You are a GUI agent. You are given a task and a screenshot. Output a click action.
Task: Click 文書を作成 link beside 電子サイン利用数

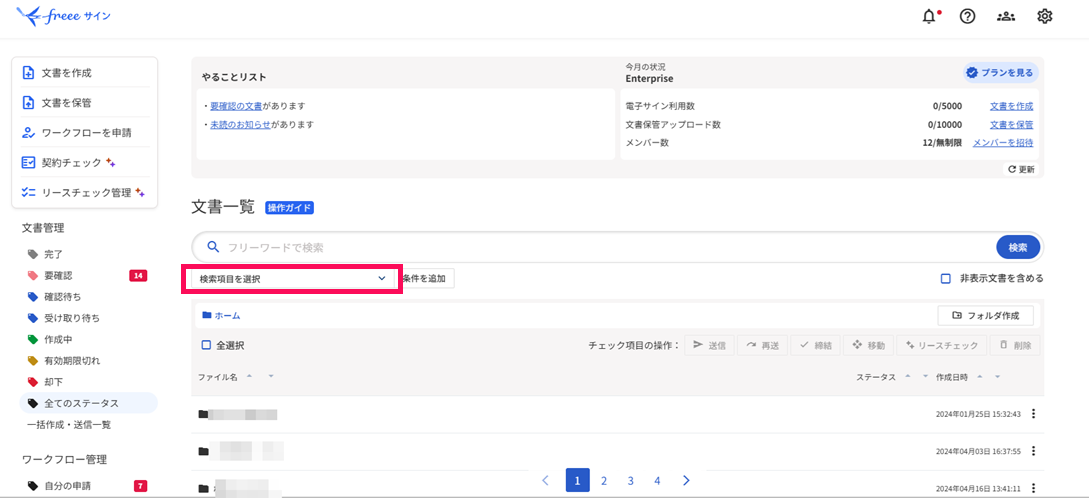click(x=1011, y=106)
